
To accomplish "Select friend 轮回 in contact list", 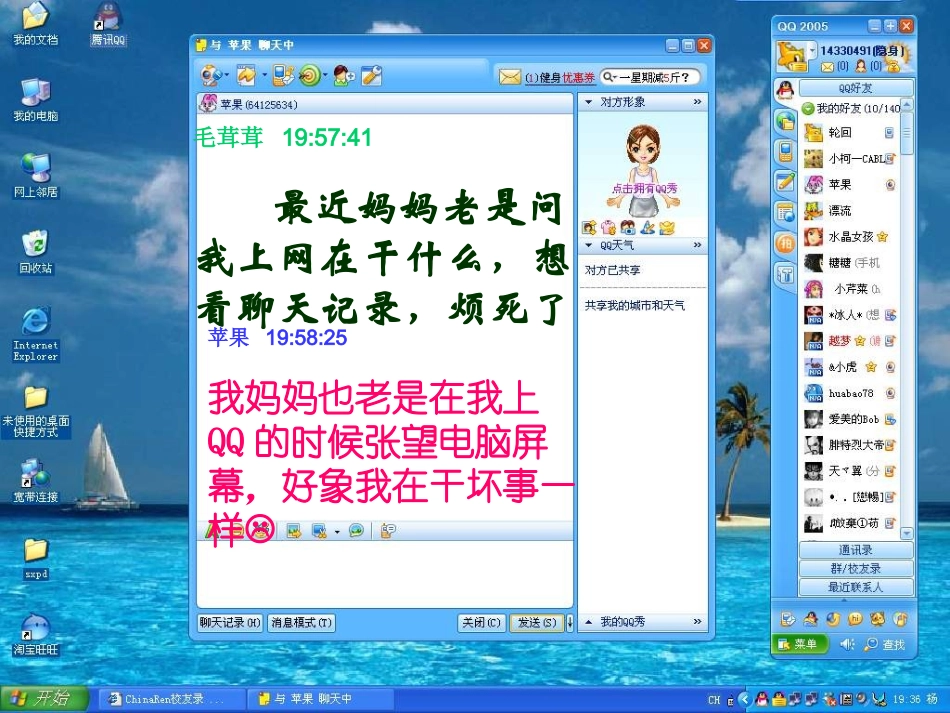I will [x=849, y=133].
